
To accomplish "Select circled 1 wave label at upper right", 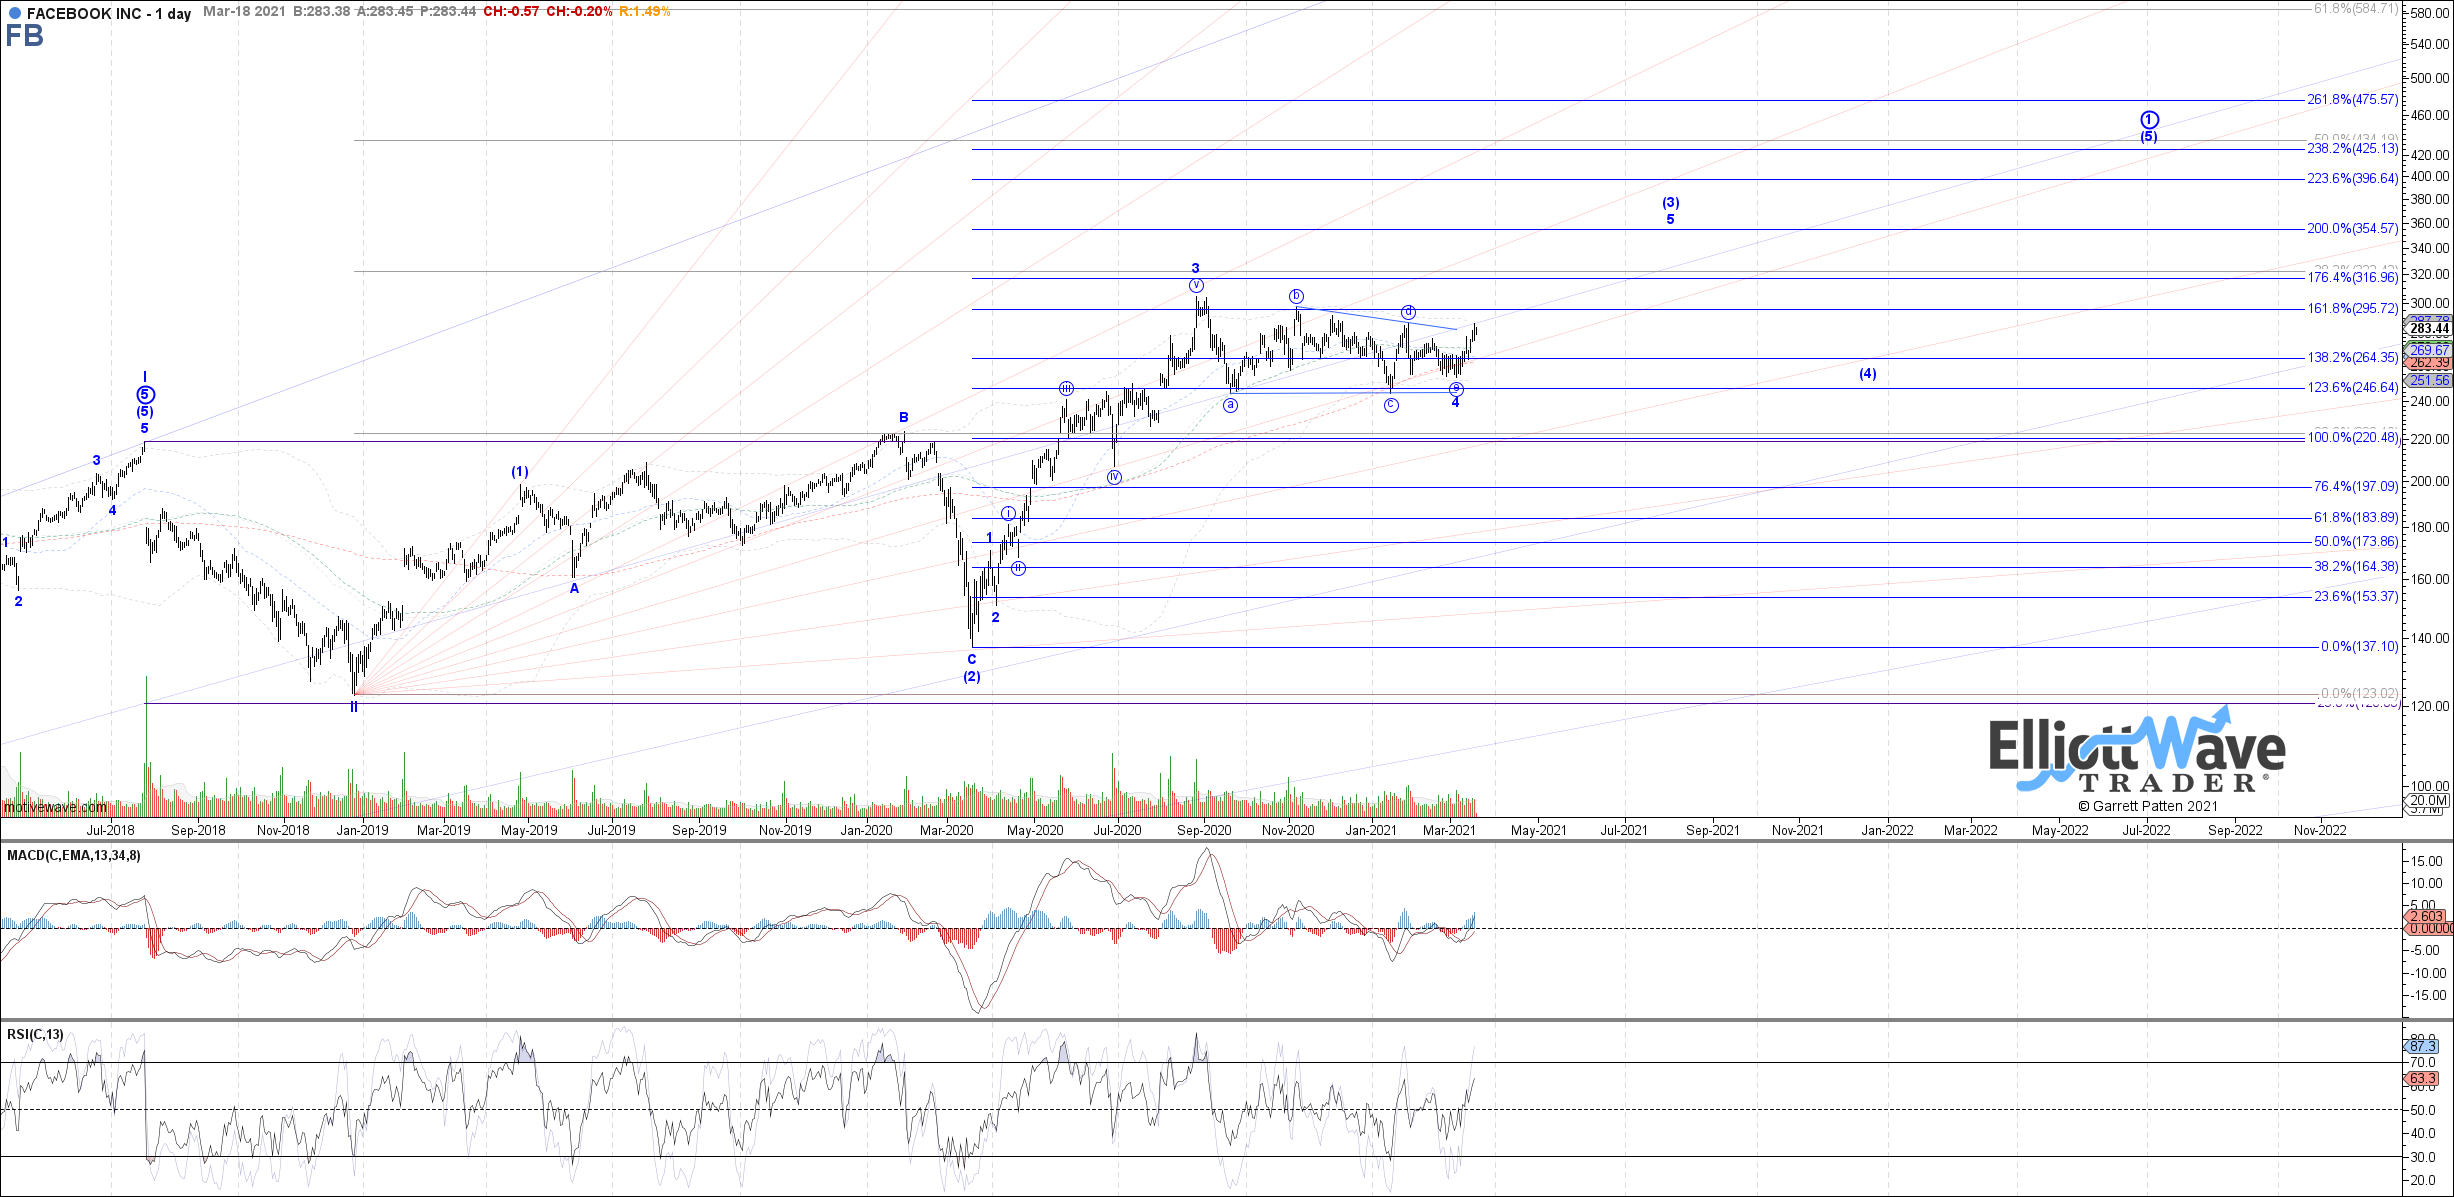I will (x=2149, y=120).
